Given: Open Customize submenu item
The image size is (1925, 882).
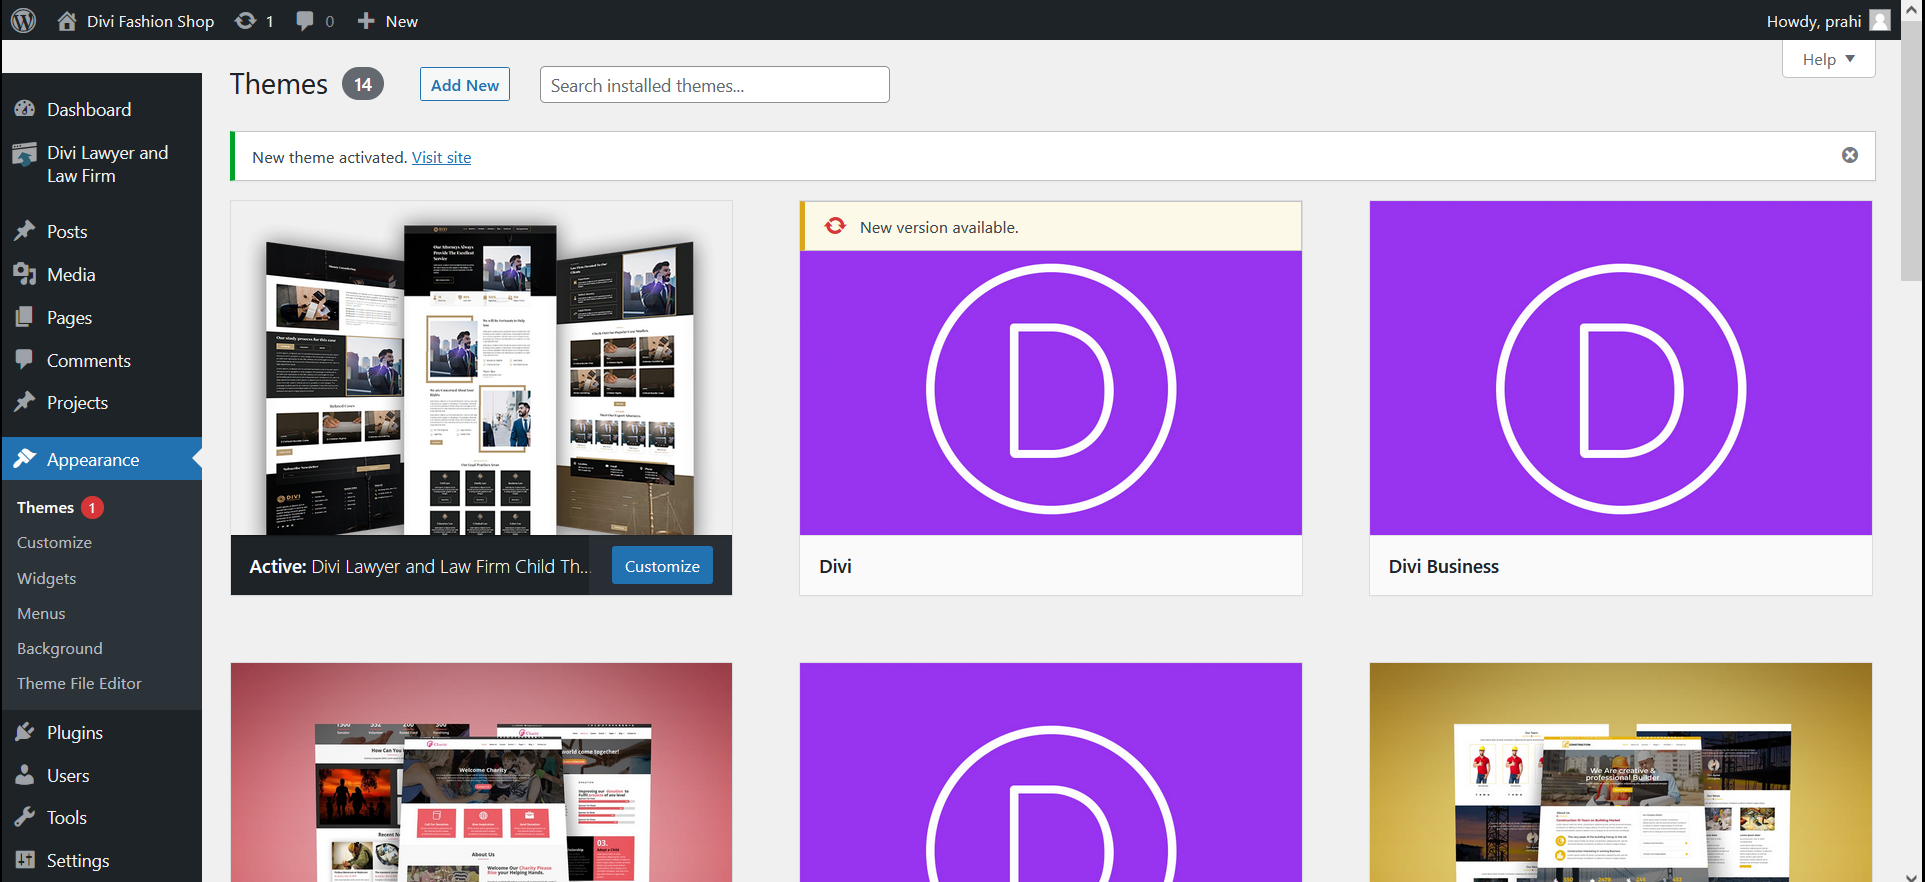Looking at the screenshot, I should click(x=54, y=542).
